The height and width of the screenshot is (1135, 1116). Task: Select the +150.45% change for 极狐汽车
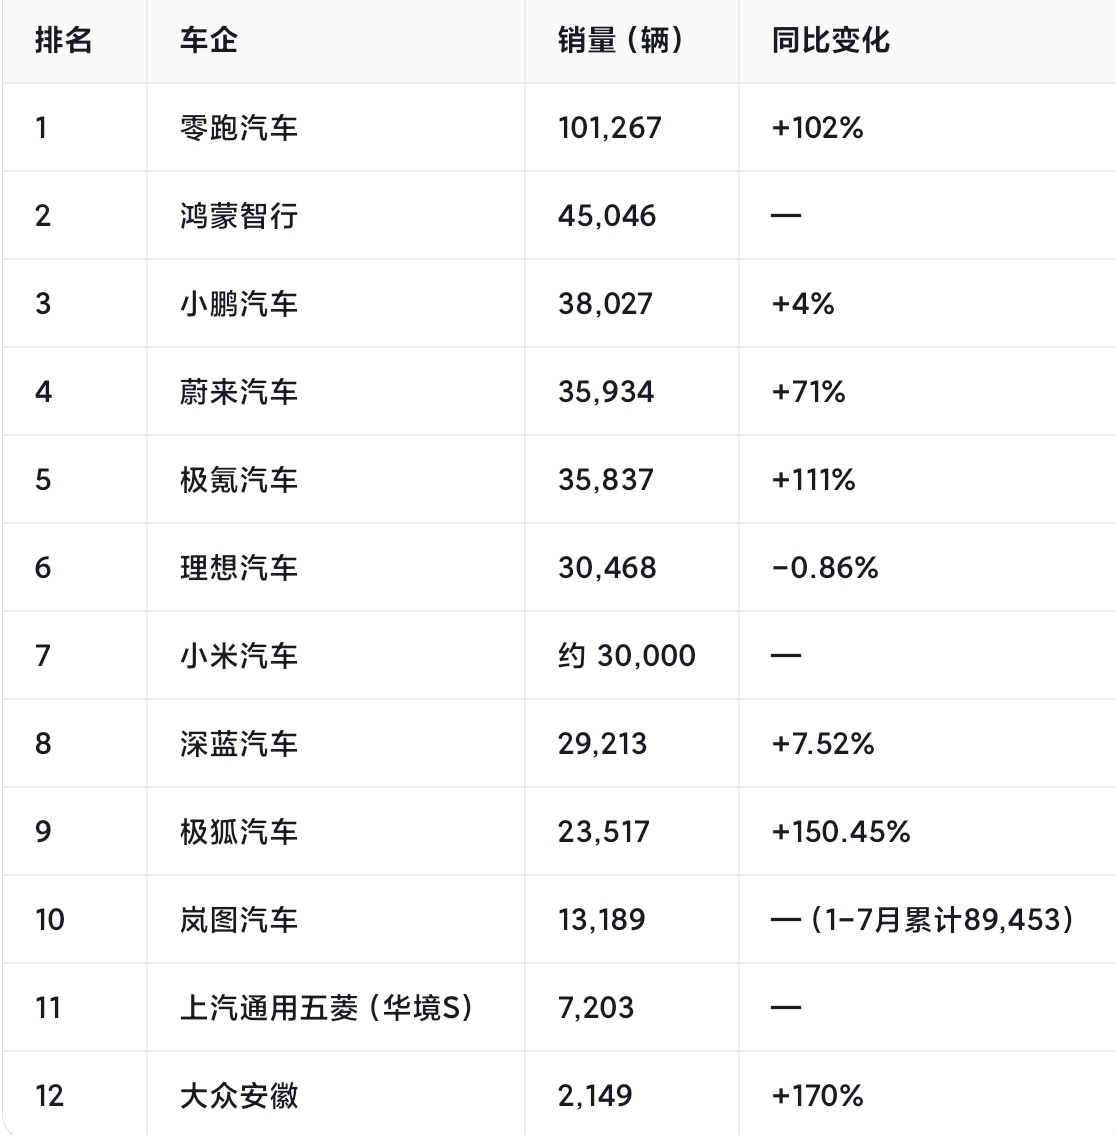pos(841,832)
